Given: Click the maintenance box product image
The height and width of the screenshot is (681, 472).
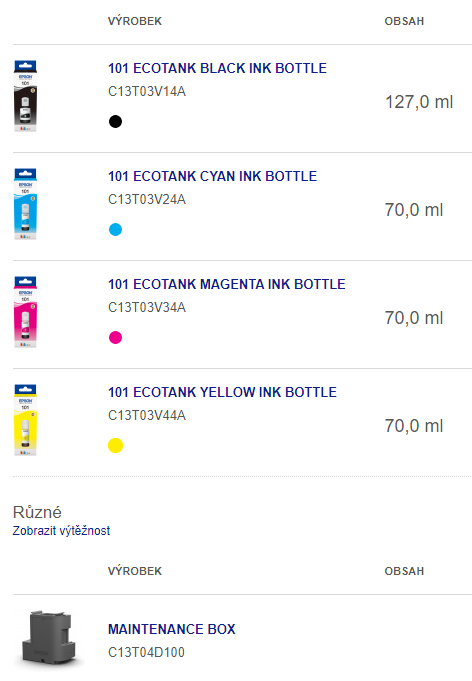Looking at the screenshot, I should 49,638.
